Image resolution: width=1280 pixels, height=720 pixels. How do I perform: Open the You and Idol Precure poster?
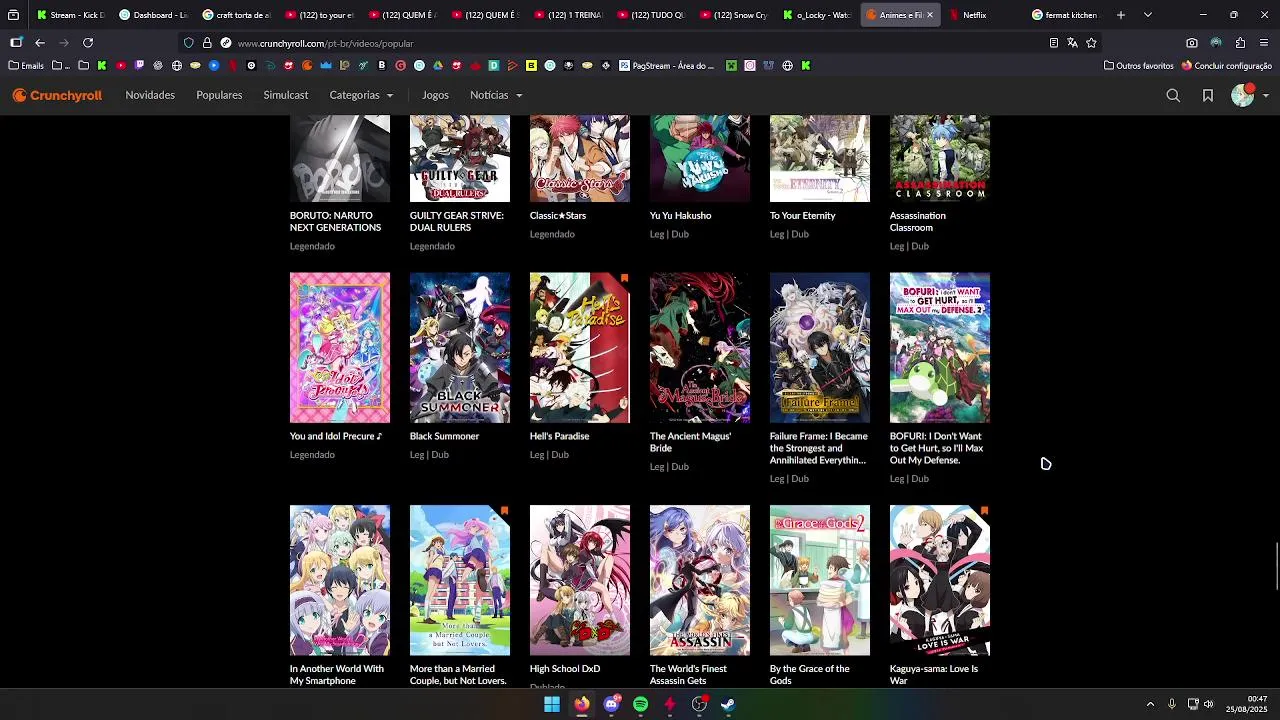coord(340,348)
